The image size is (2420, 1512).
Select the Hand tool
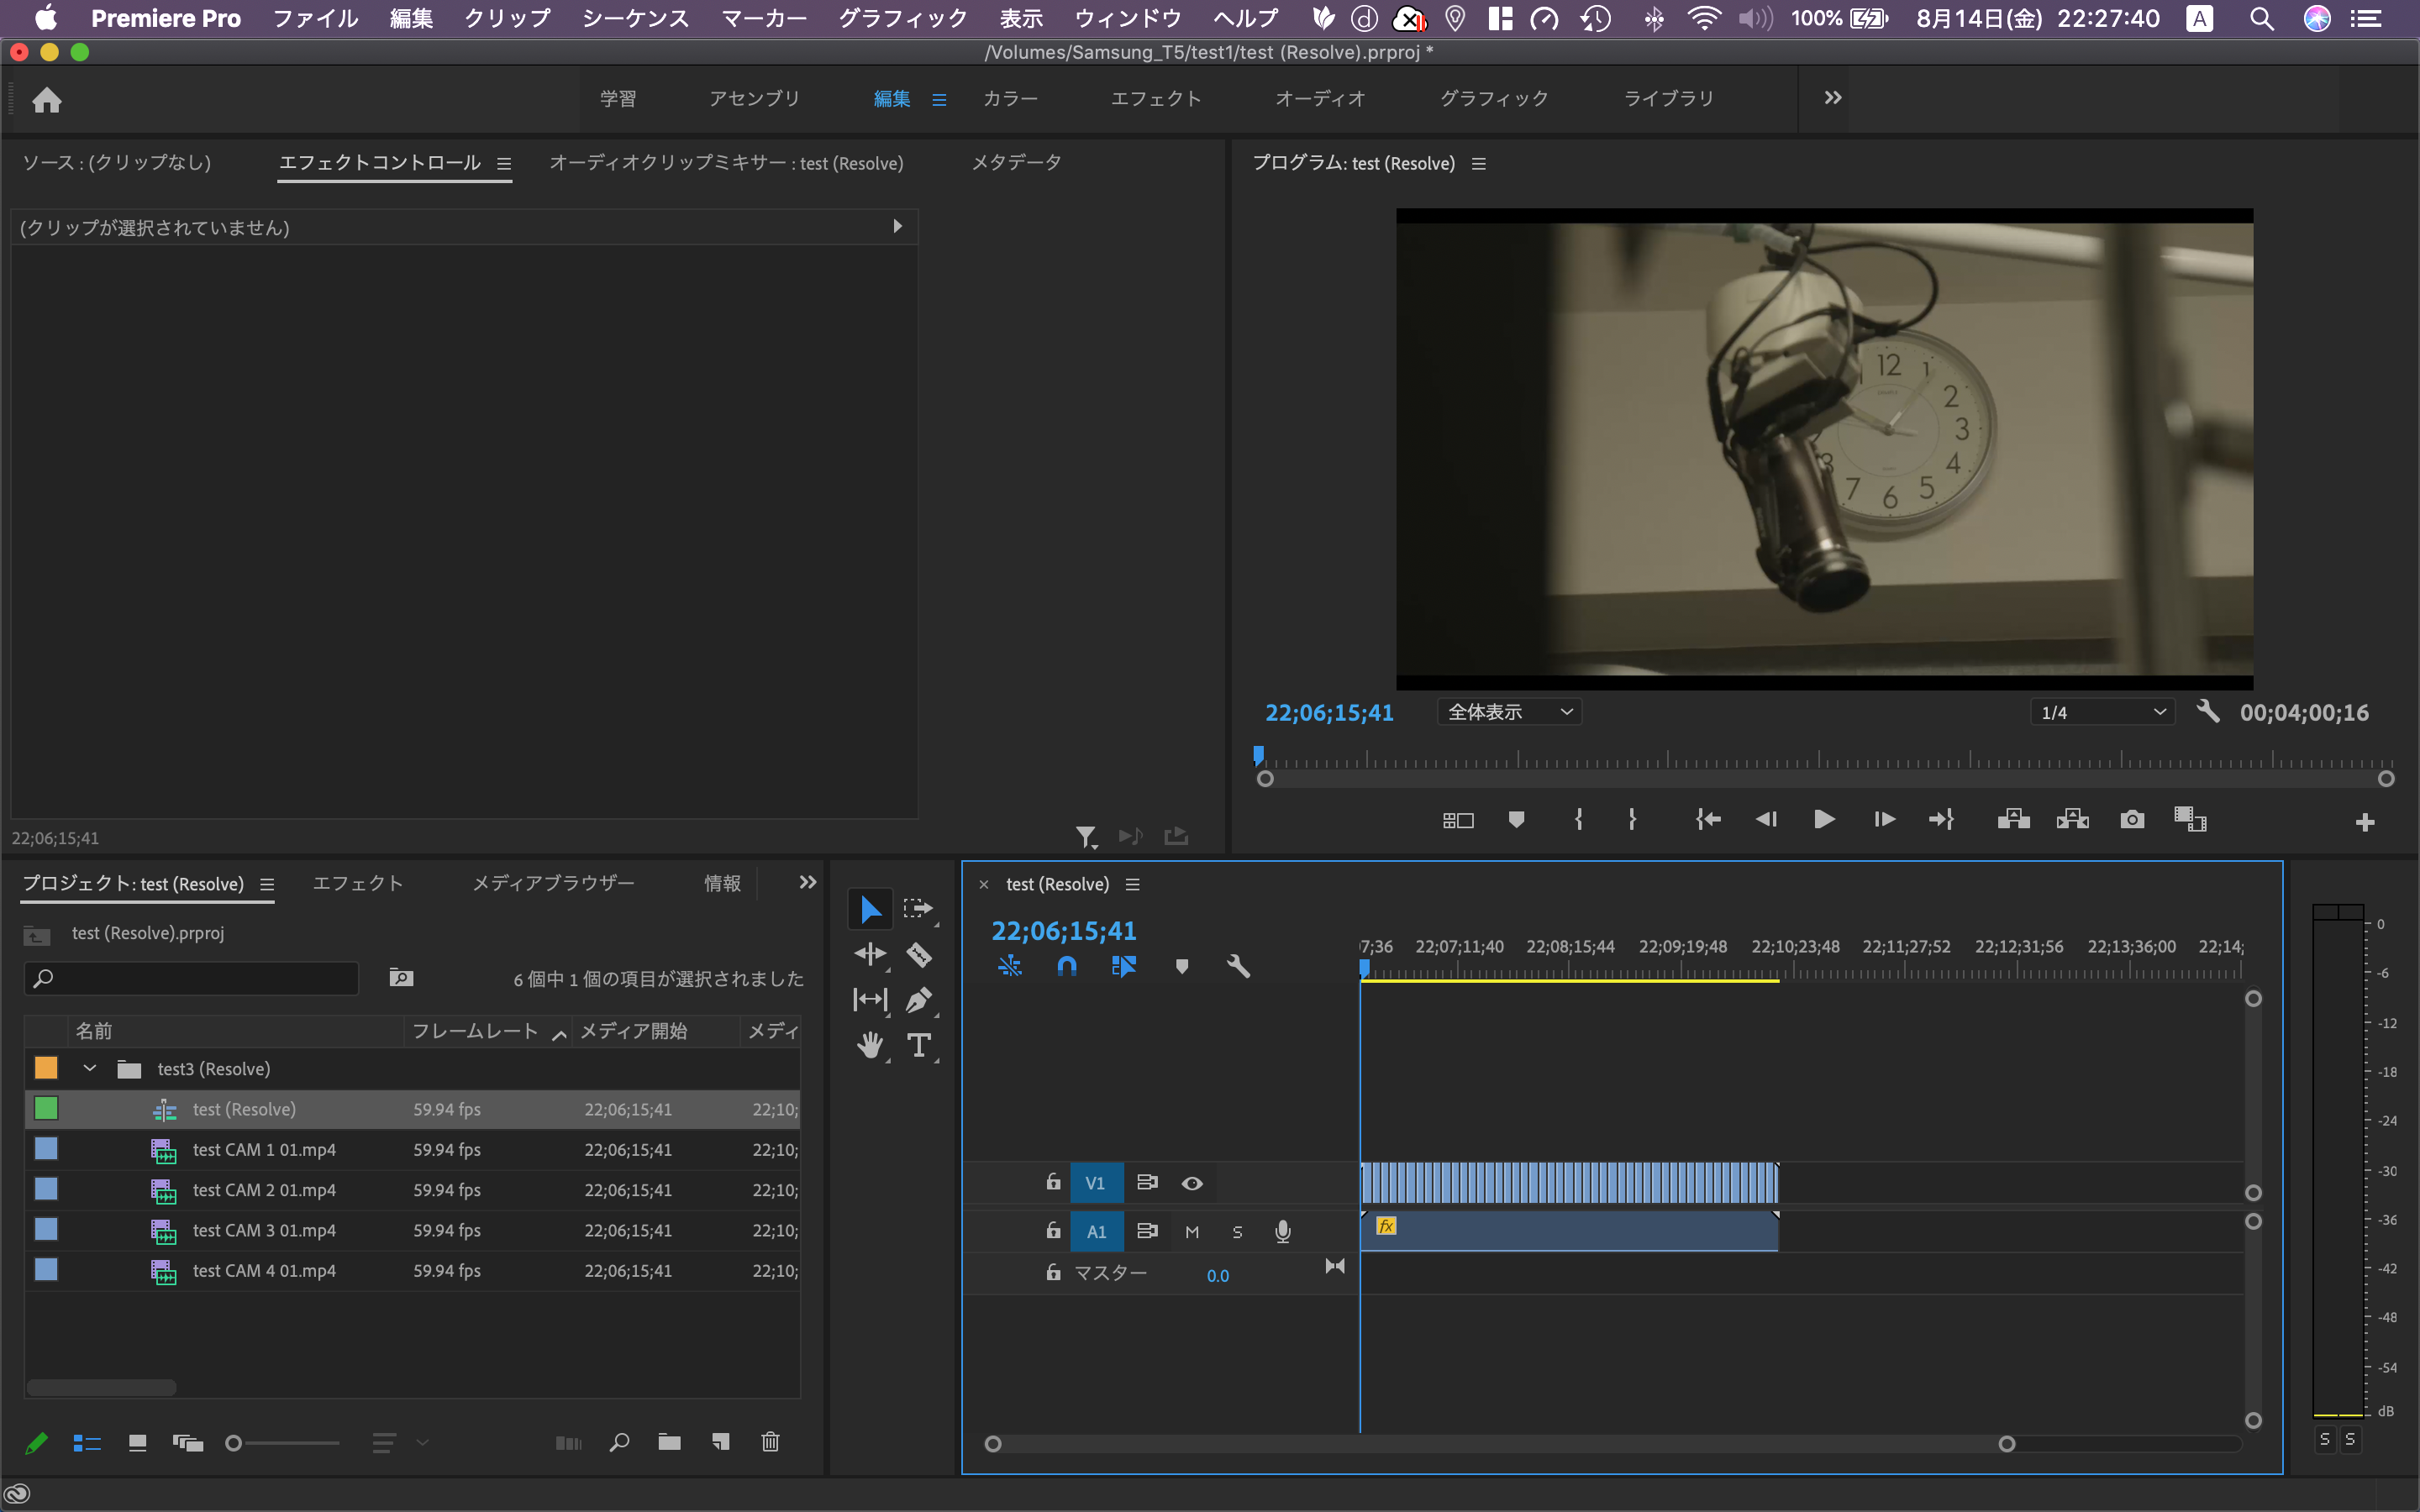click(x=869, y=1045)
